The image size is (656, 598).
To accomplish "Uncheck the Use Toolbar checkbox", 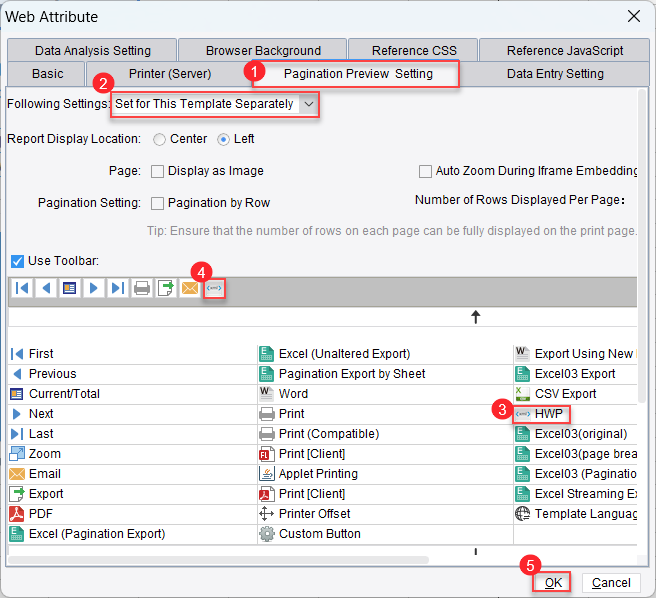I will [17, 261].
